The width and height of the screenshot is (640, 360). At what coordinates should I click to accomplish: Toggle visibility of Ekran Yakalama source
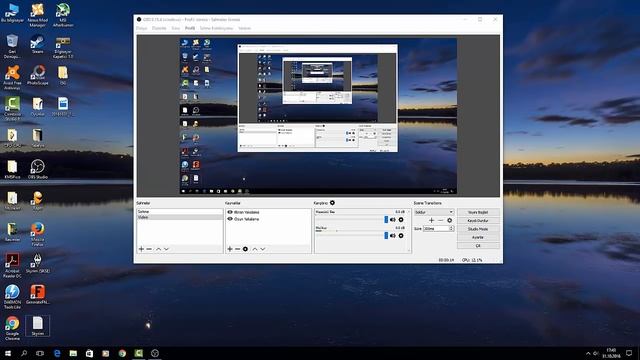click(230, 212)
